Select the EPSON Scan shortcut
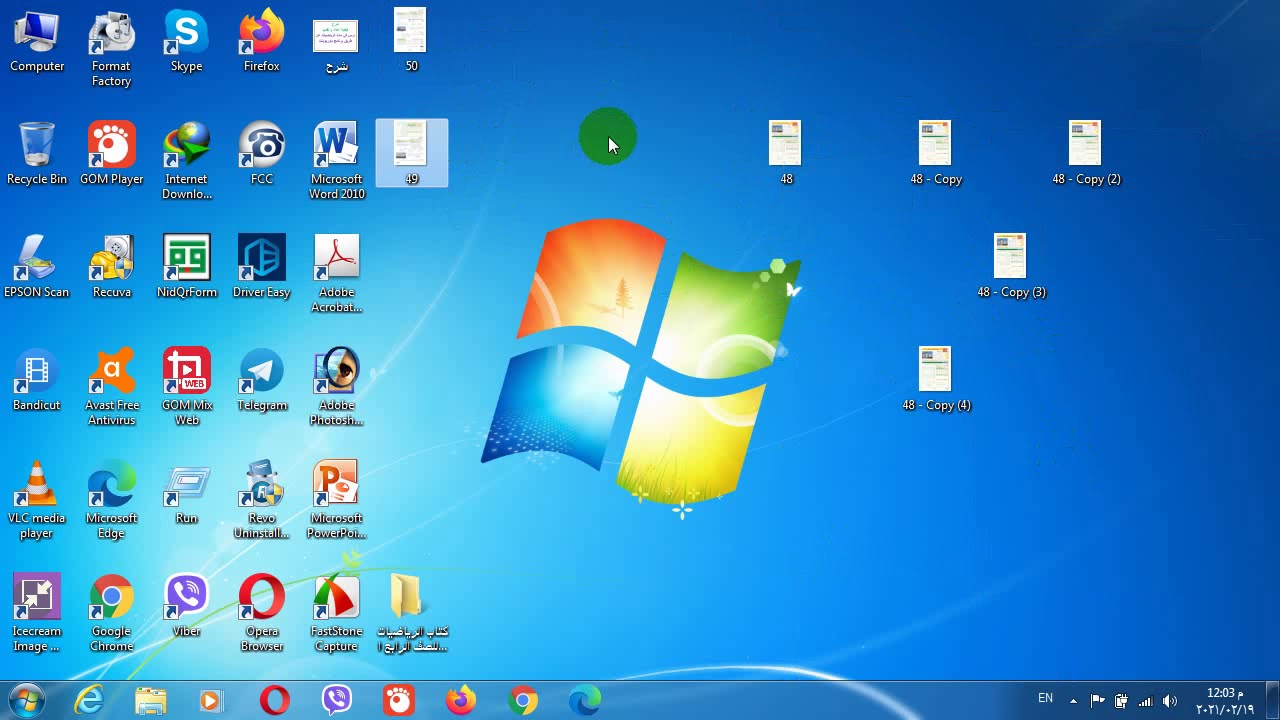 pyautogui.click(x=37, y=267)
